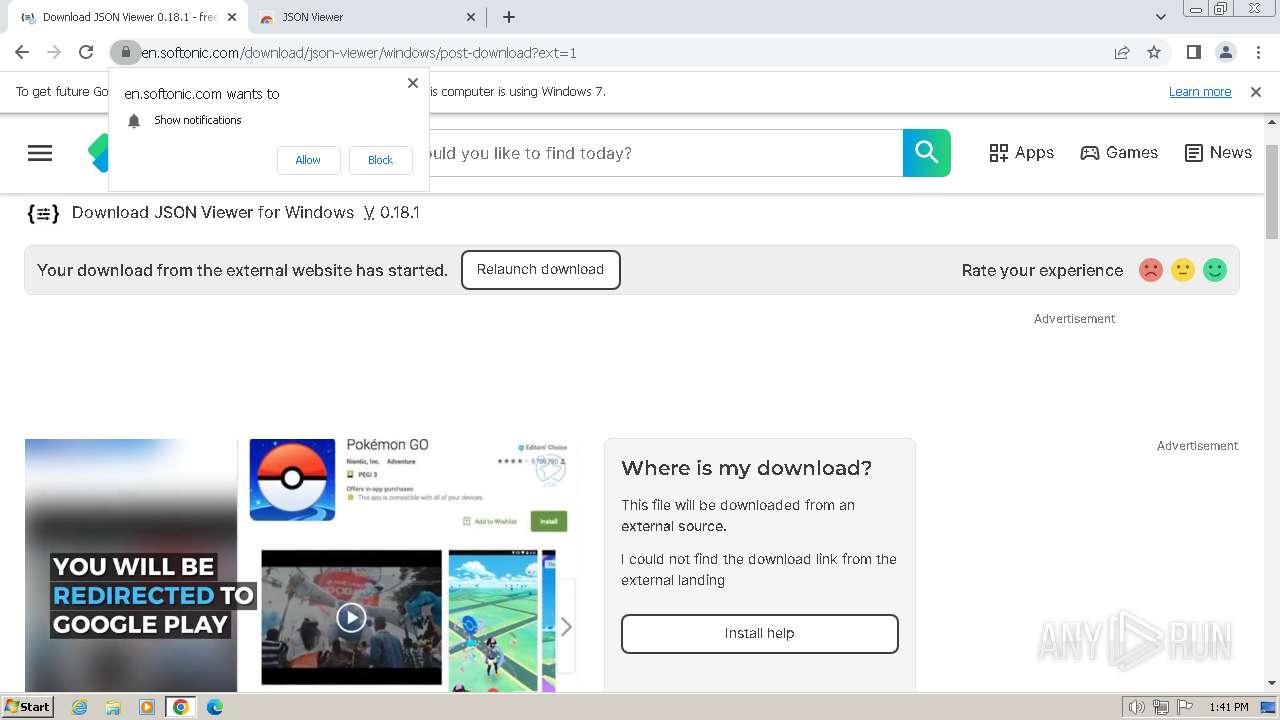Click the address bar URL
The image size is (1280, 720).
[x=359, y=53]
